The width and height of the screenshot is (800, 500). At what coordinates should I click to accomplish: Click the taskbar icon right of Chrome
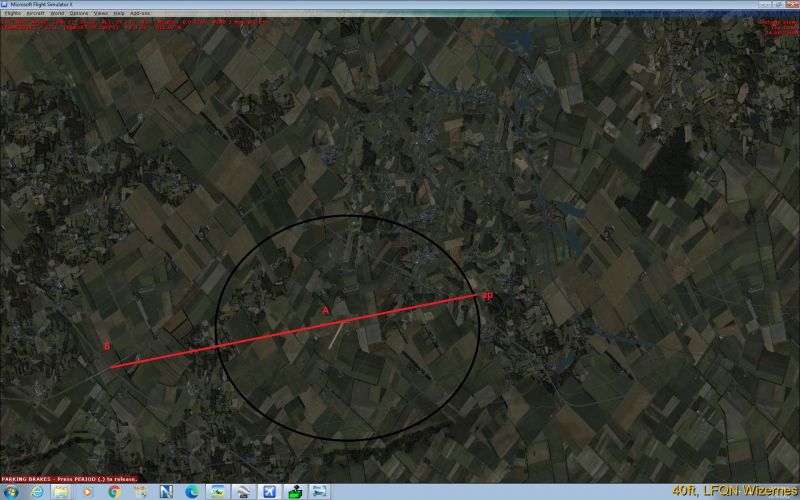140,492
